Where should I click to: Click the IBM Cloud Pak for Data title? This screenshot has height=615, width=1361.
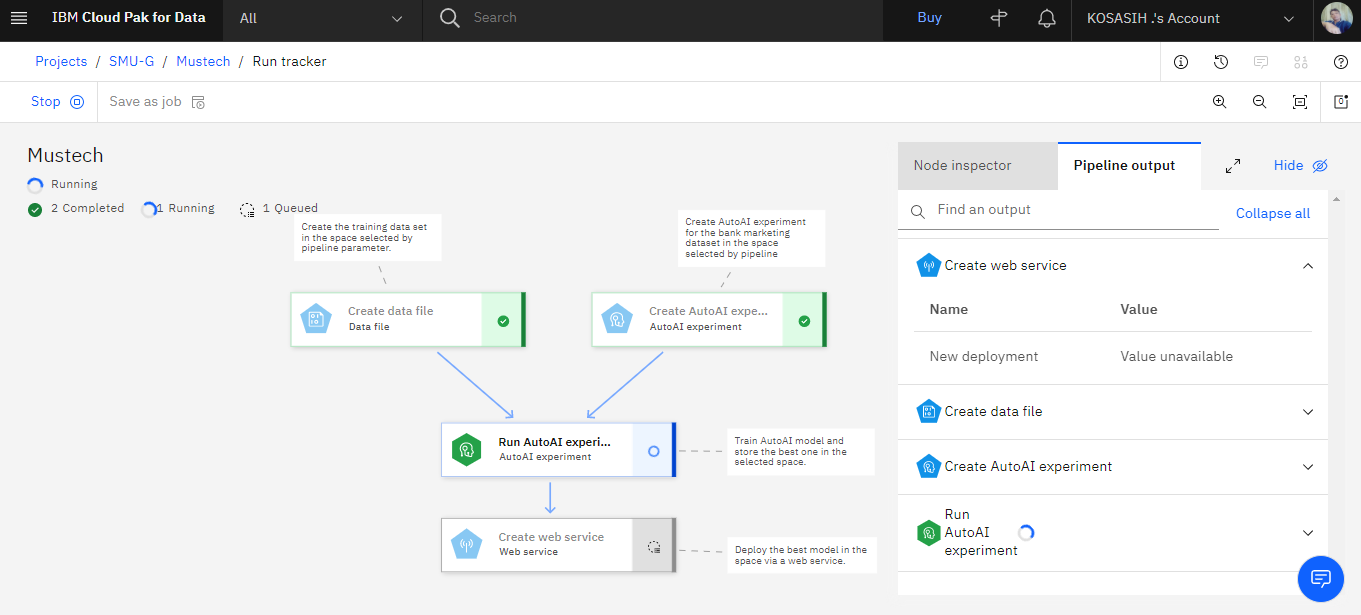tap(129, 18)
